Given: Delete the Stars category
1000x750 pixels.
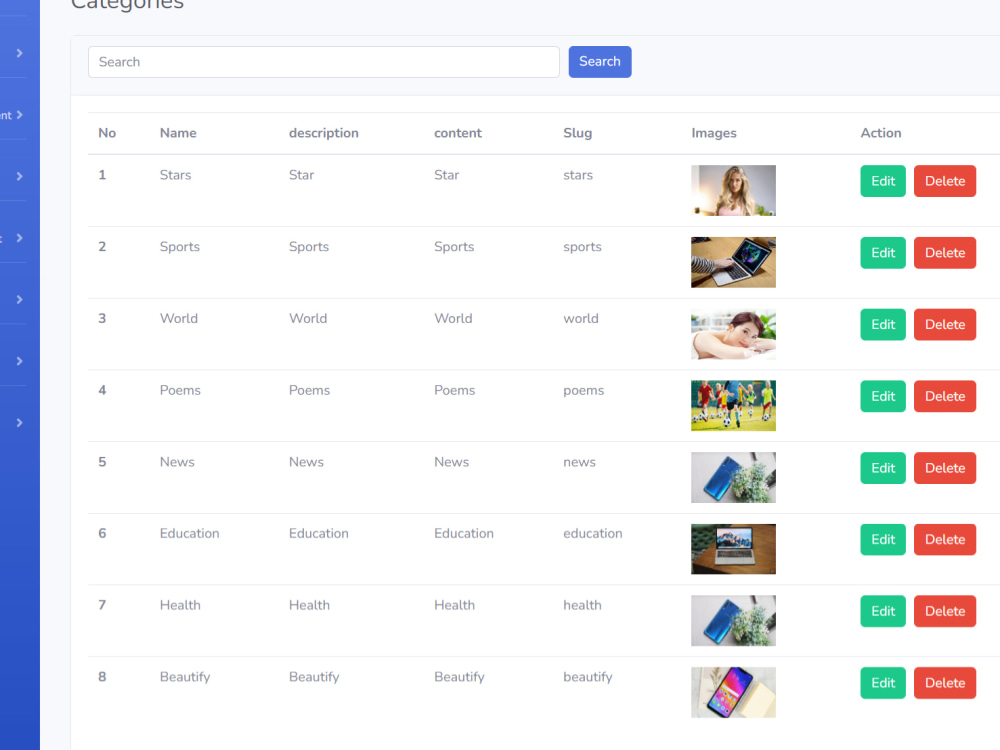Looking at the screenshot, I should 945,181.
